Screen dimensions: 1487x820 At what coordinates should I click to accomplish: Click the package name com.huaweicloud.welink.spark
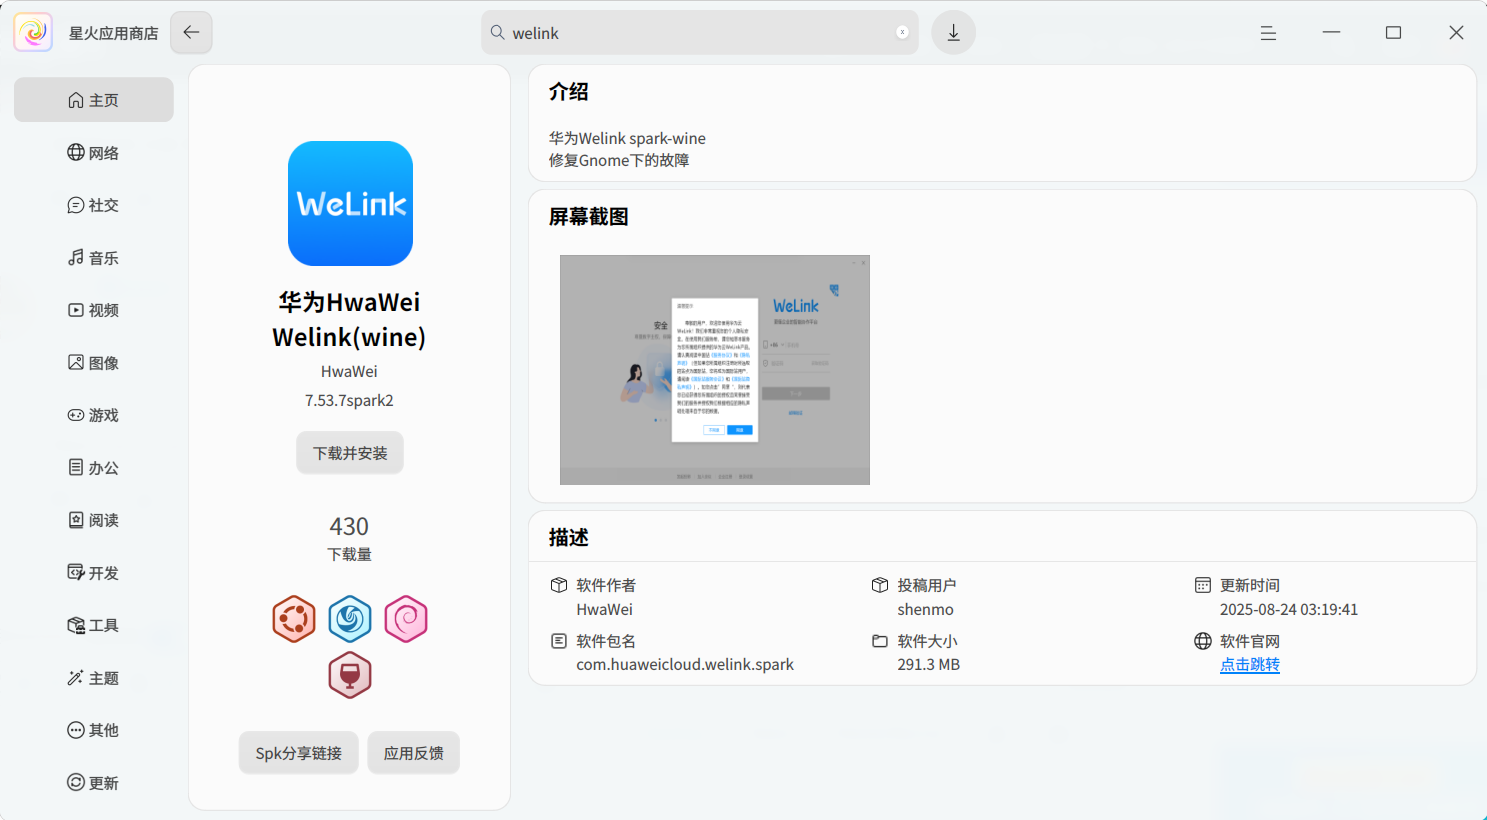click(x=685, y=665)
